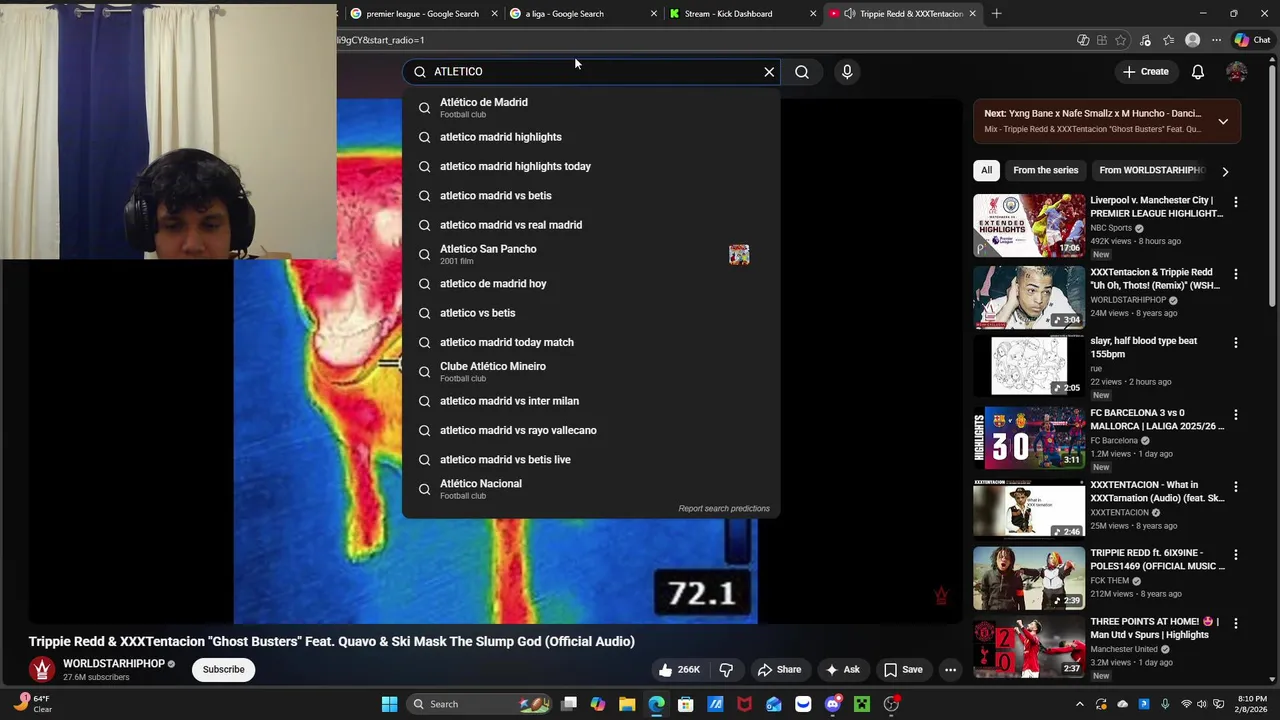Clear the ATLETICO search text with X
This screenshot has height=720, width=1280.
click(769, 72)
